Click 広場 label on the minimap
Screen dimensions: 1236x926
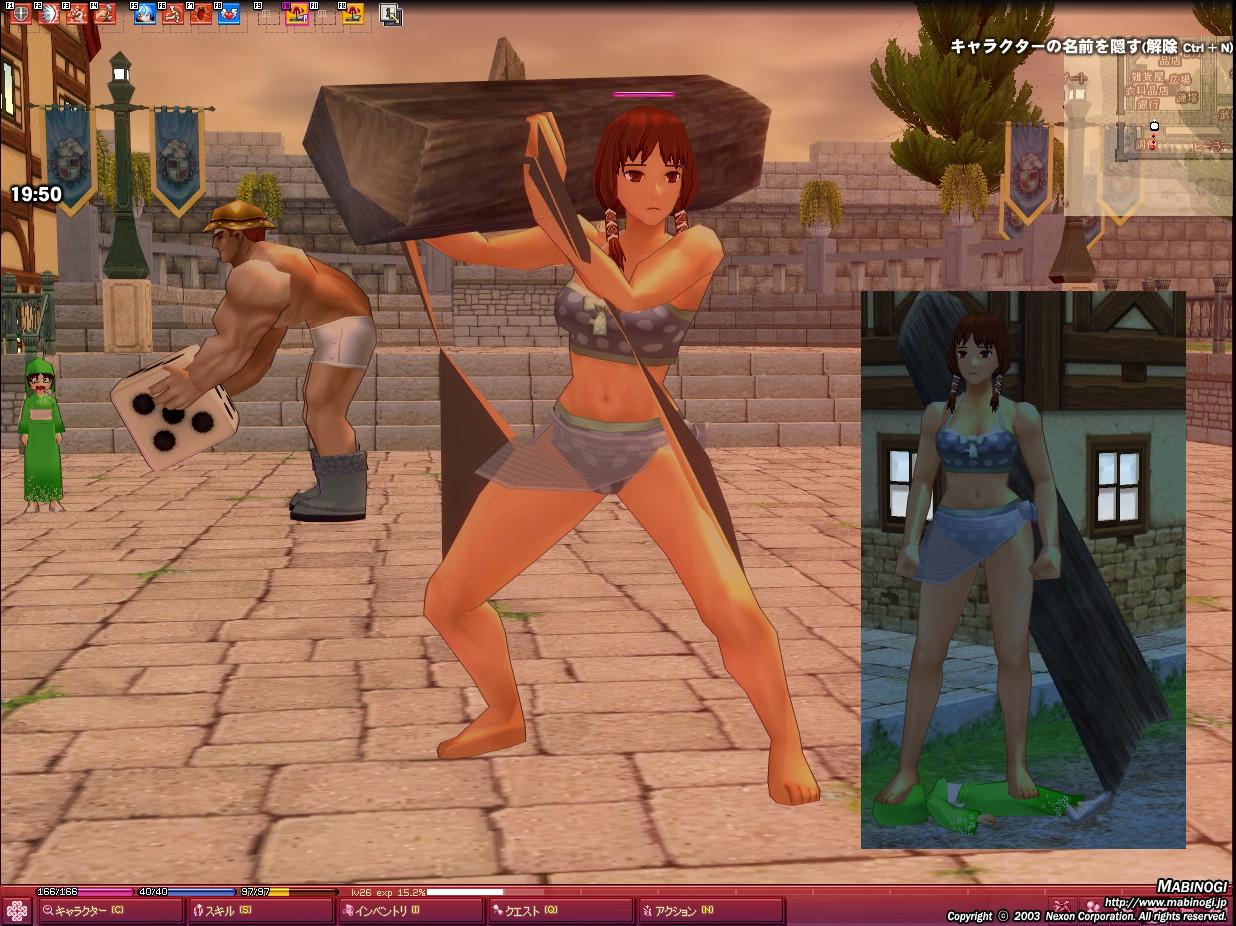coord(1180,80)
